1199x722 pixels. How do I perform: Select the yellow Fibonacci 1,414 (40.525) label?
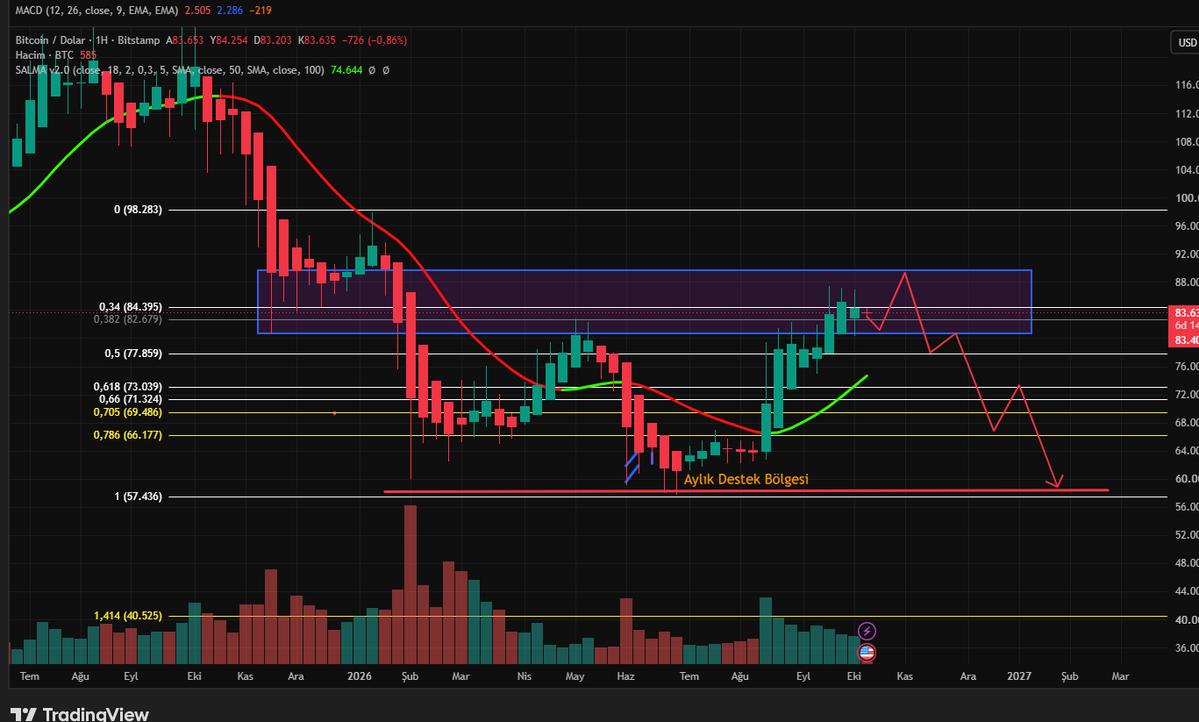point(128,615)
